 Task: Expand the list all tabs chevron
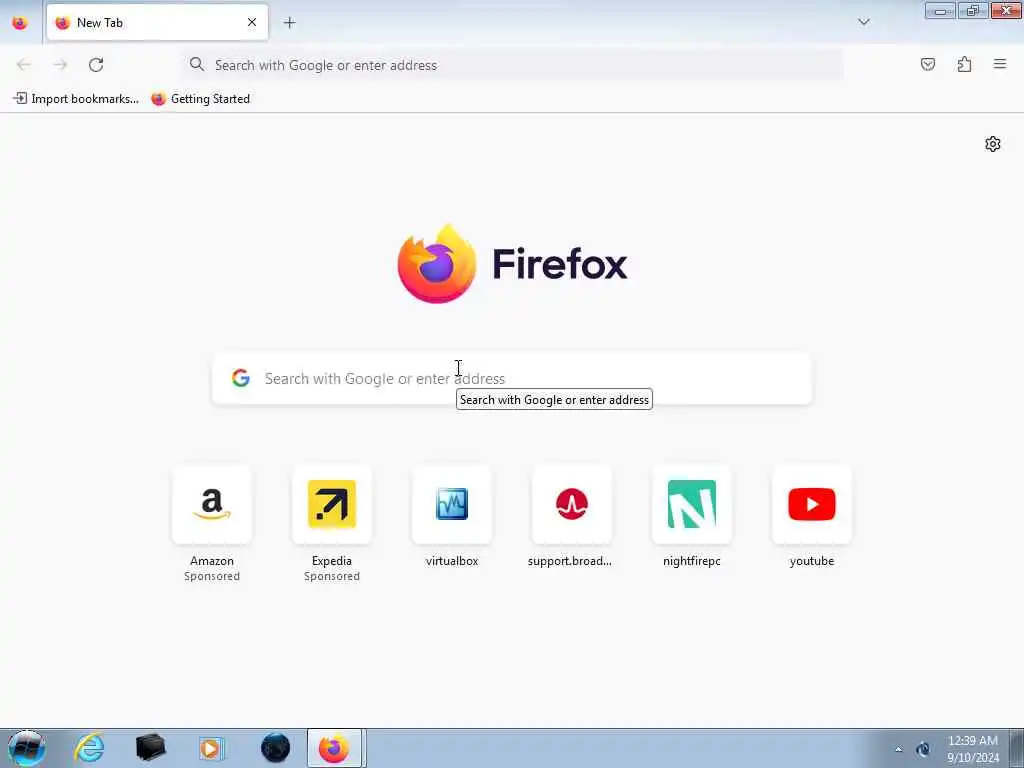863,22
